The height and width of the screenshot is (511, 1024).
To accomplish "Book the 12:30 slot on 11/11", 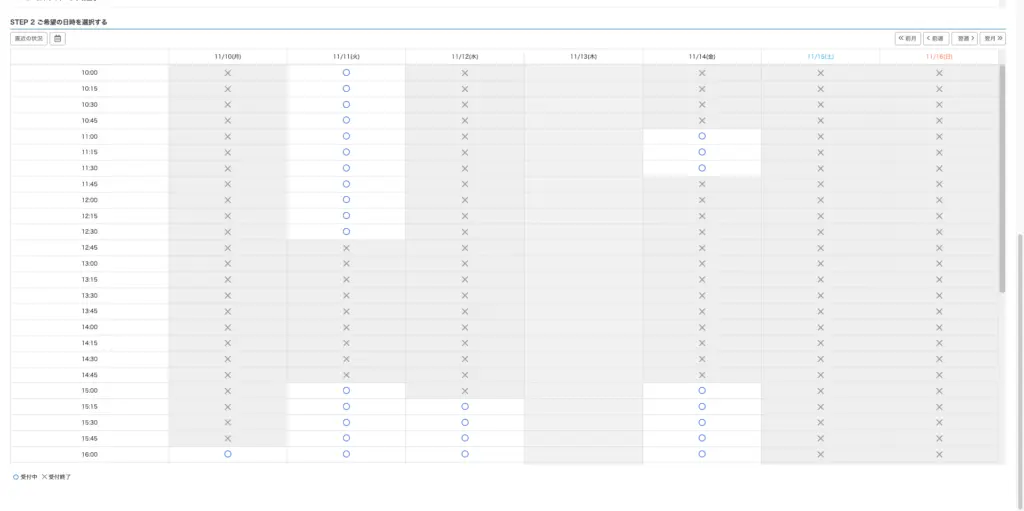I will pos(346,232).
